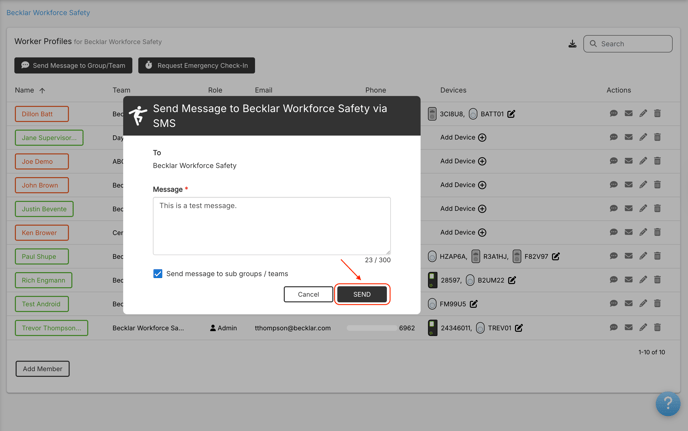Download worker profiles list icon
688x431 pixels.
click(572, 44)
